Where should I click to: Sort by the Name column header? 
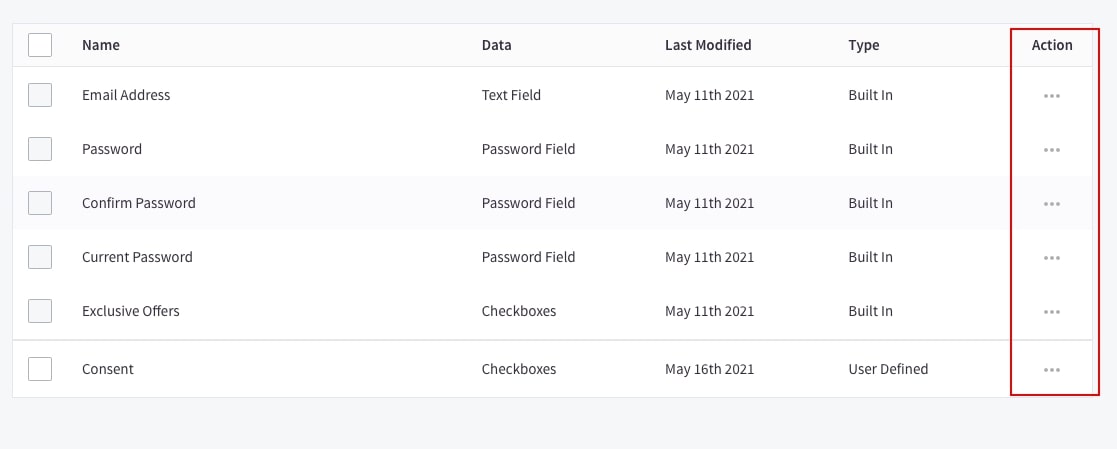coord(101,45)
